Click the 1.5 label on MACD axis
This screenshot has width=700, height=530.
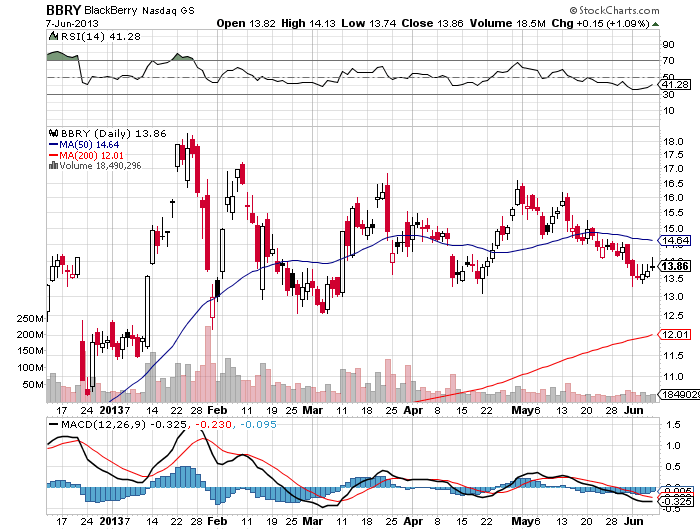(673, 425)
